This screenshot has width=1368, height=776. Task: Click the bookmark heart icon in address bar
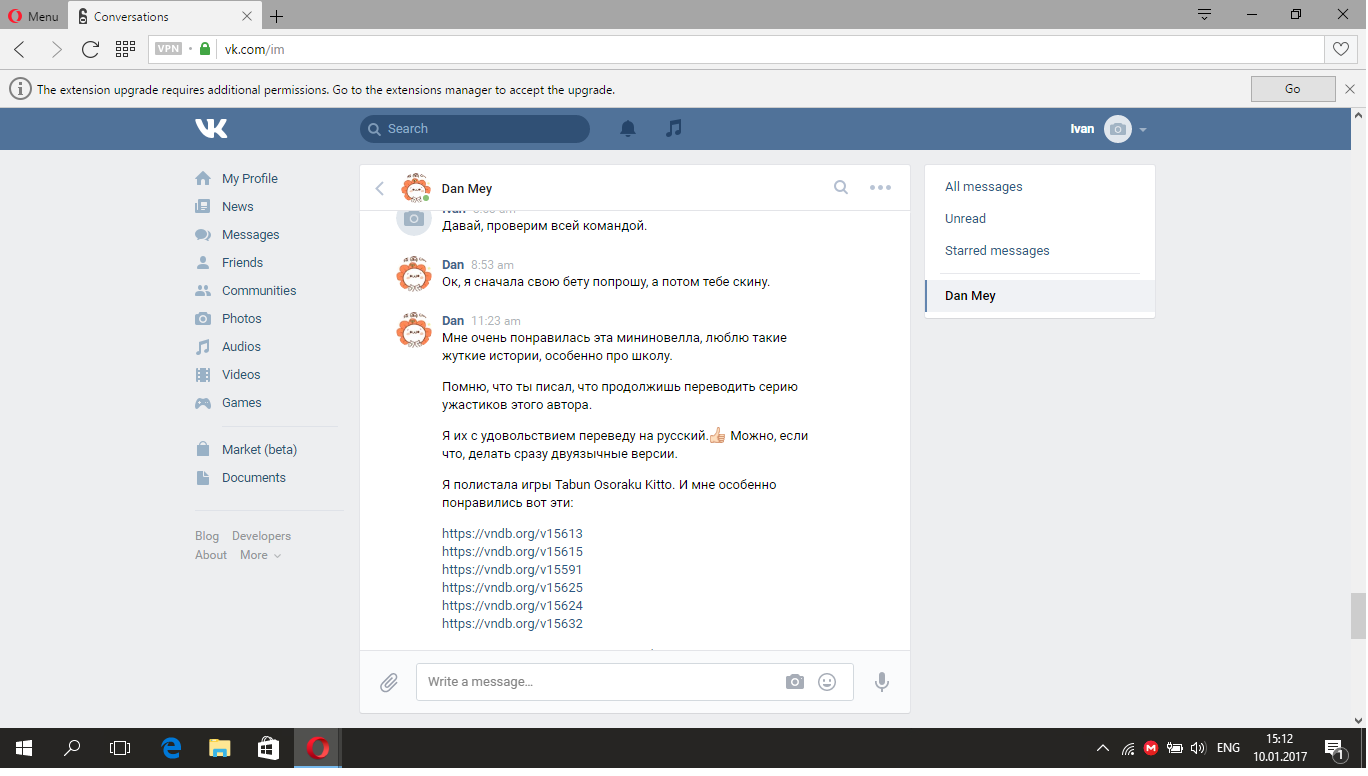coord(1340,49)
